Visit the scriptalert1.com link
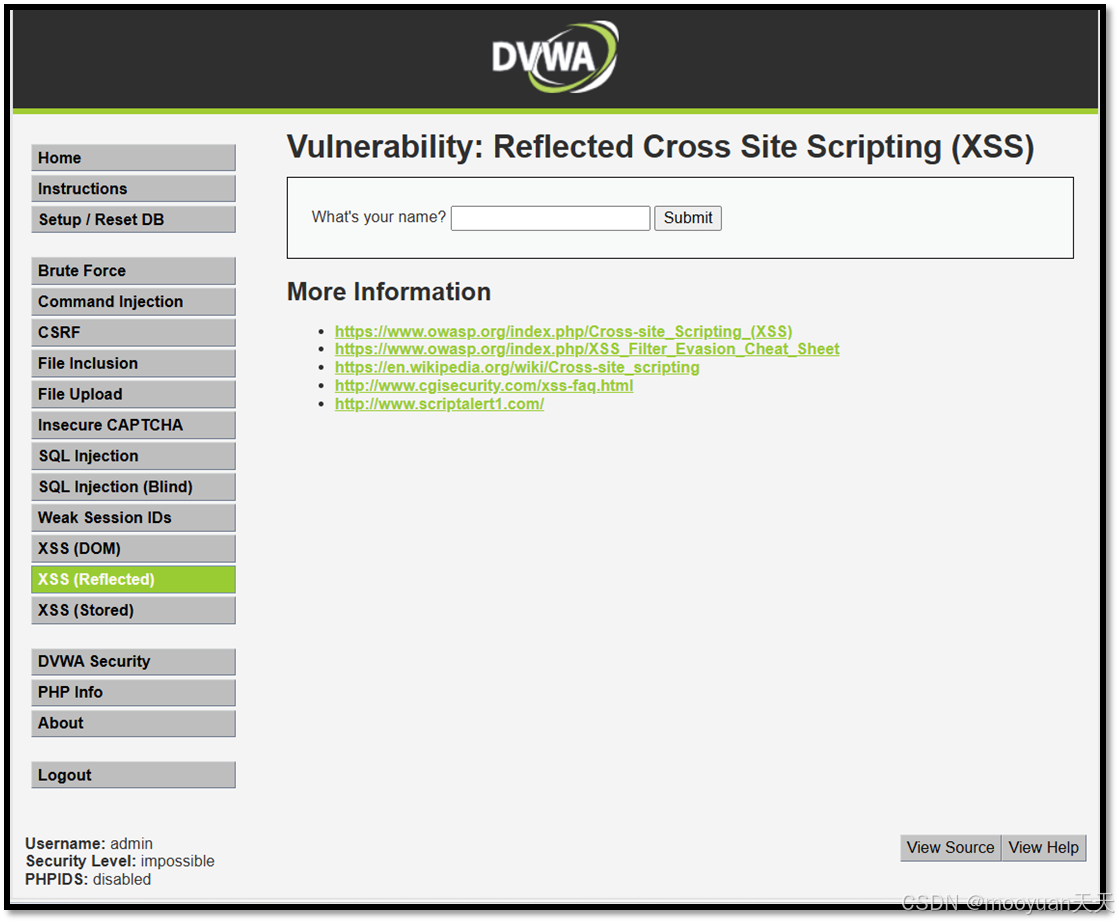 pos(439,403)
